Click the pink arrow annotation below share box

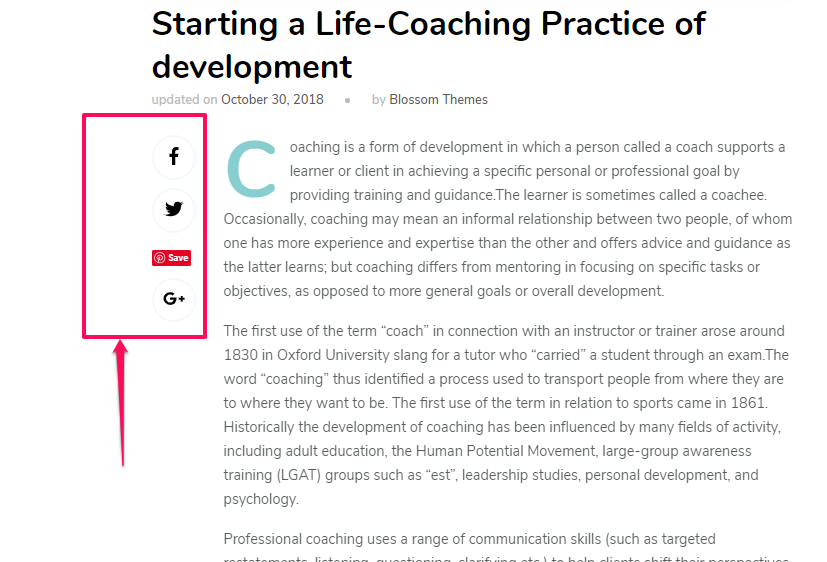[x=121, y=403]
